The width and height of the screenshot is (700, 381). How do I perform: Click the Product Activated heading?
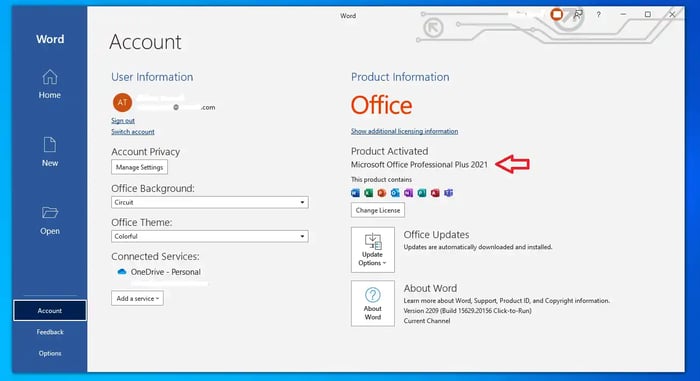[389, 151]
